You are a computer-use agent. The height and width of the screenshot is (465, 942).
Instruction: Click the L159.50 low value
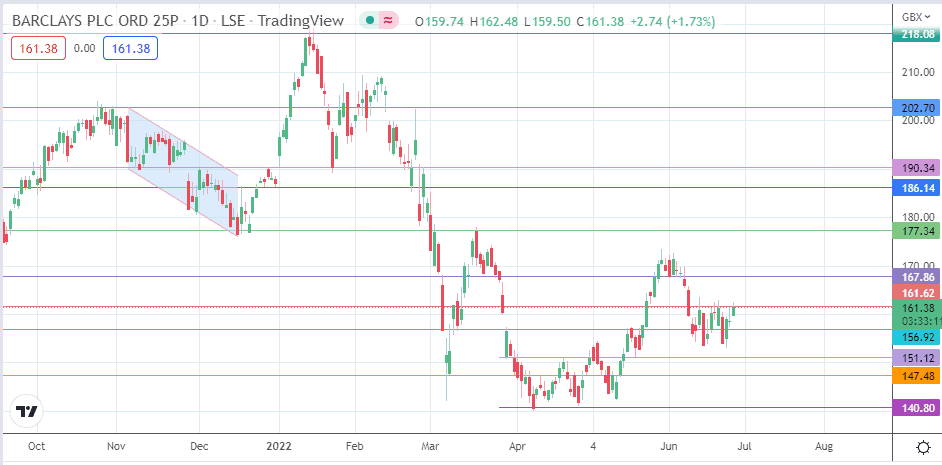547,22
